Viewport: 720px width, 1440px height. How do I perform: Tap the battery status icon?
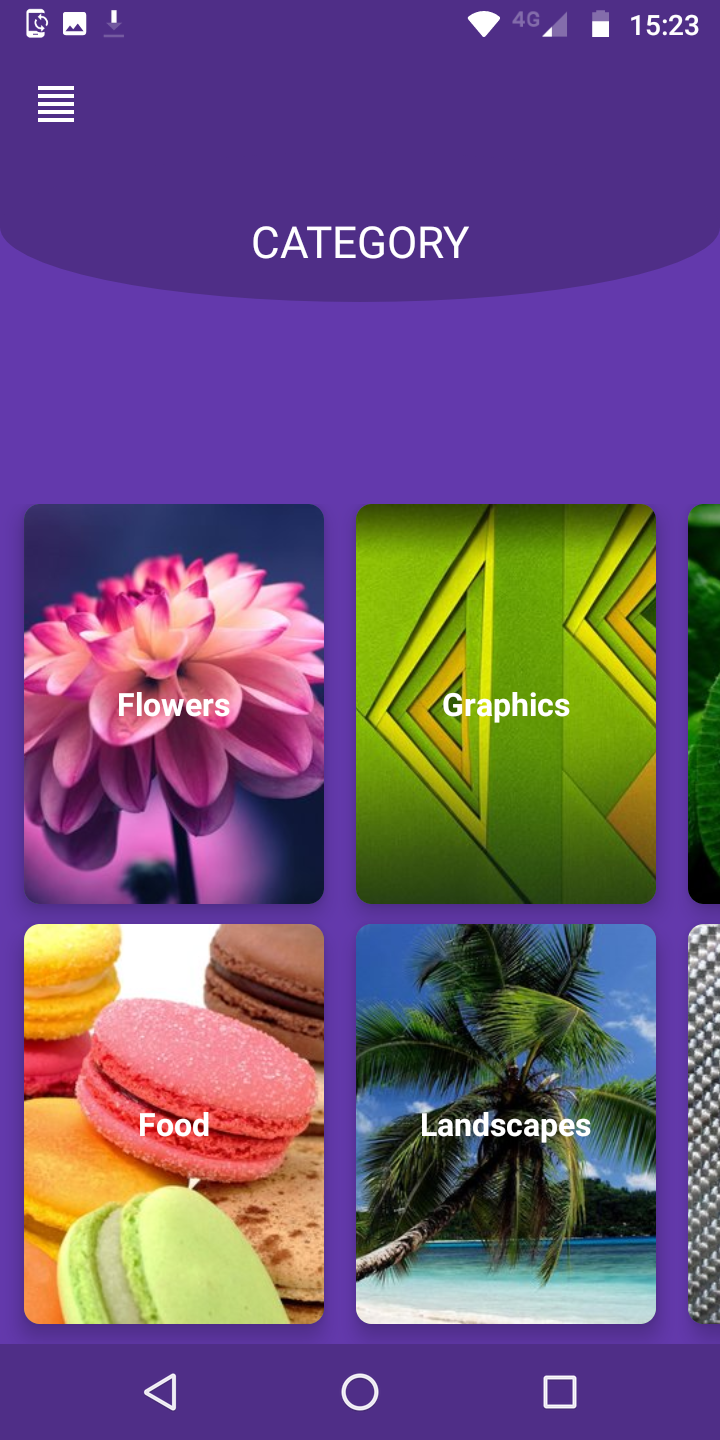point(600,24)
